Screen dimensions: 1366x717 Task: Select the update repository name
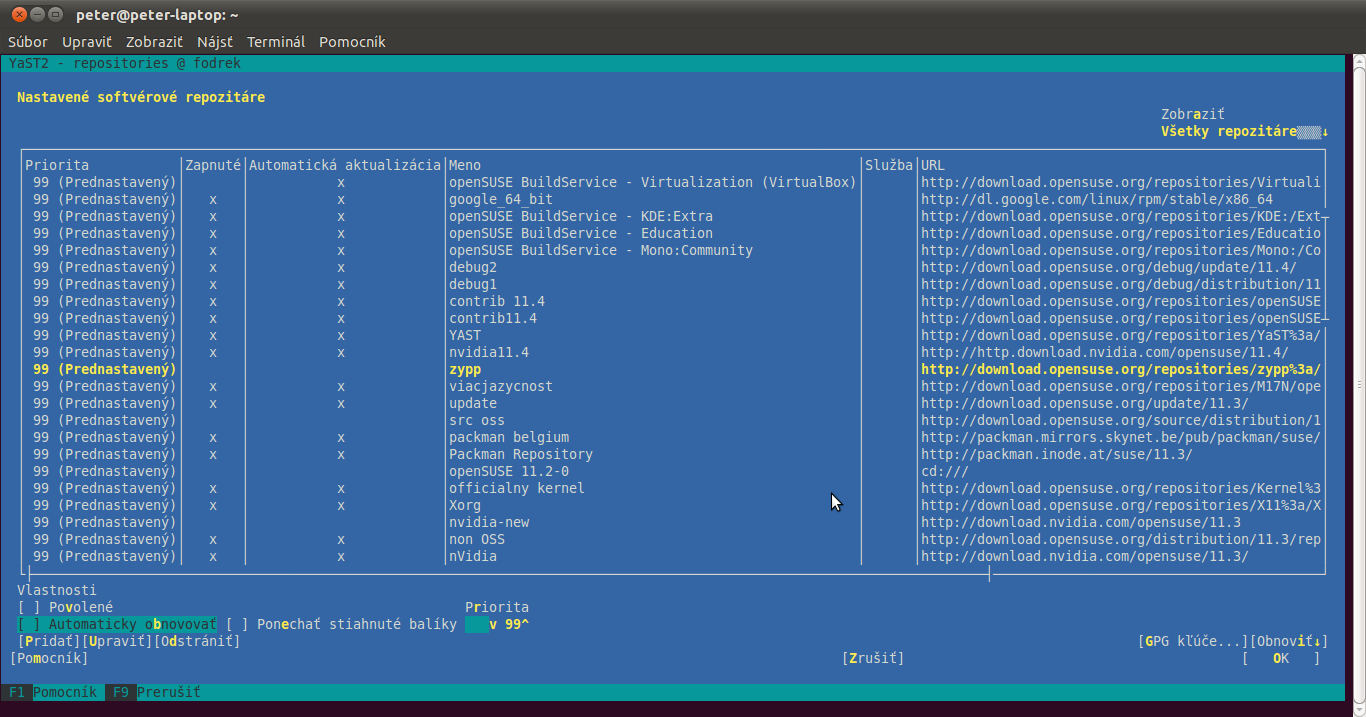(473, 403)
